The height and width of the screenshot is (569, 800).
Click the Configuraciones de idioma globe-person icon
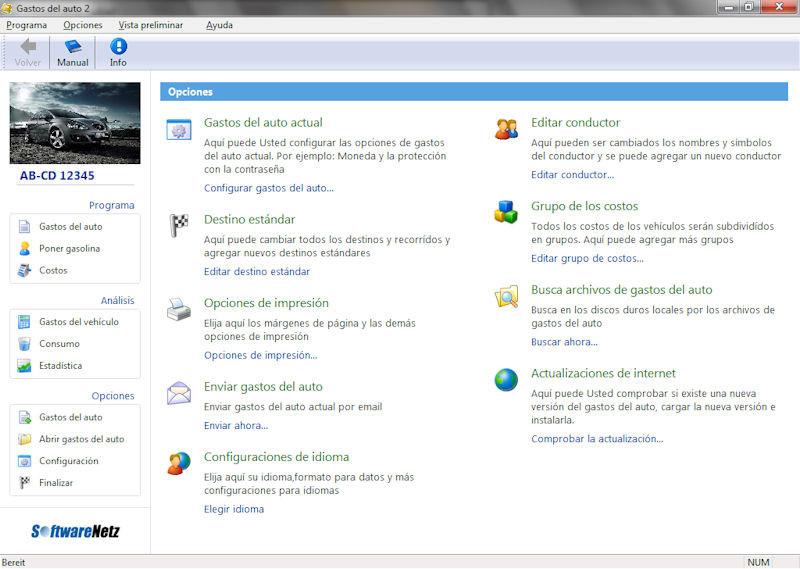click(x=179, y=463)
